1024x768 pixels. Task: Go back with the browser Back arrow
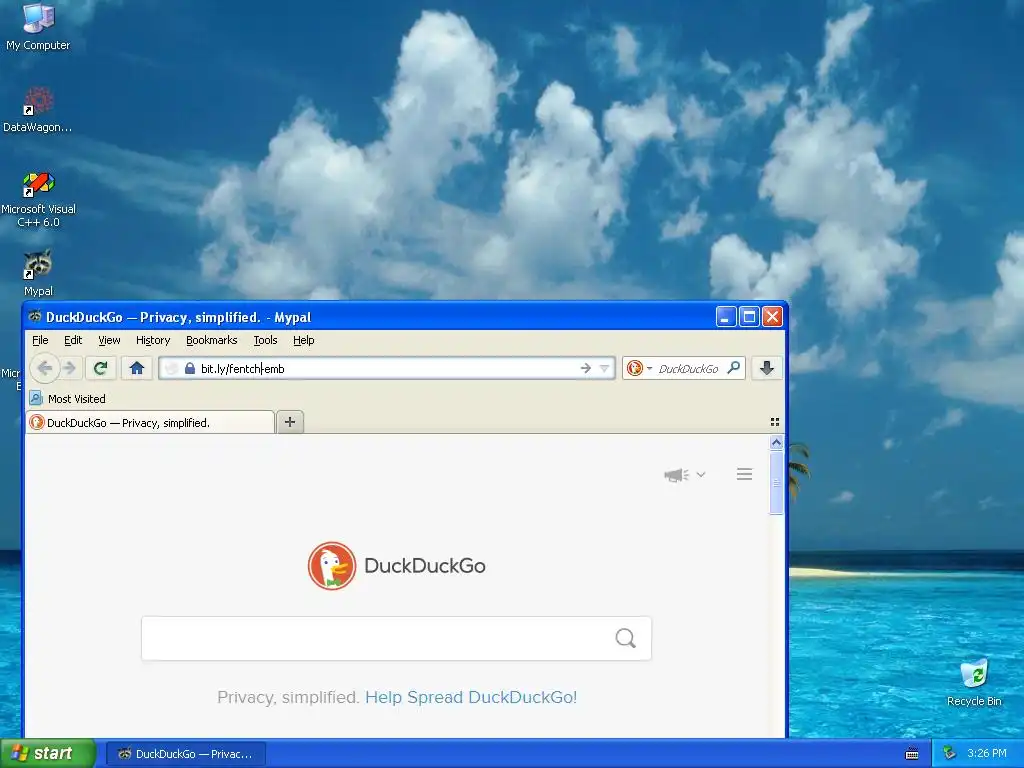(44, 368)
